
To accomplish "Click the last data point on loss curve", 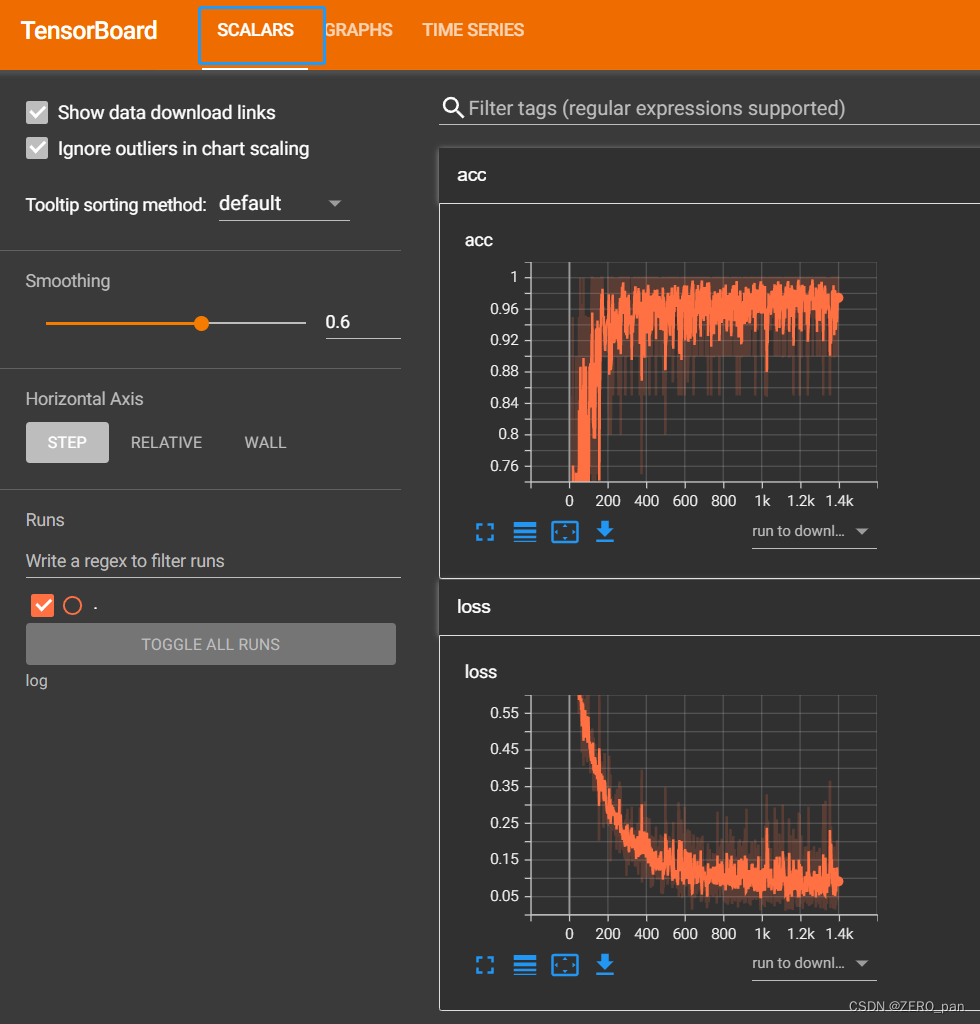I will click(840, 881).
